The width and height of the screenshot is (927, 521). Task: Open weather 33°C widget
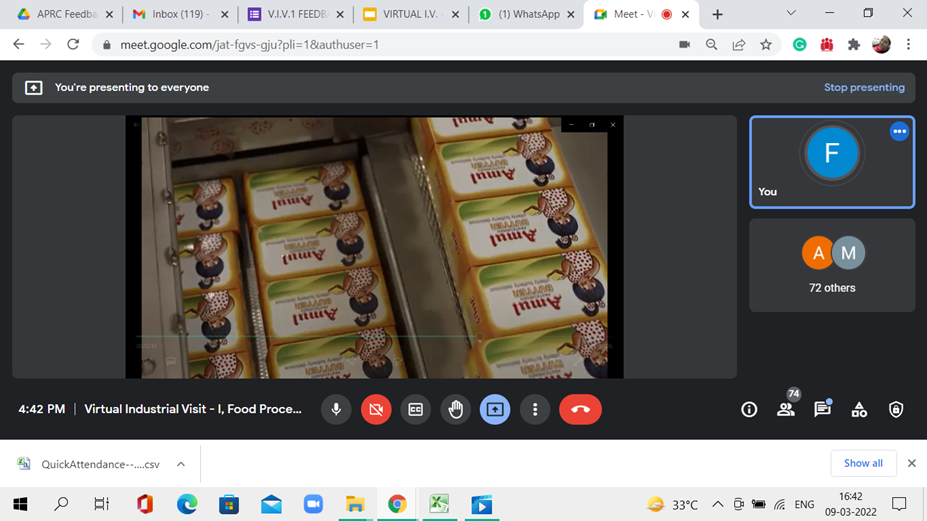(672, 504)
